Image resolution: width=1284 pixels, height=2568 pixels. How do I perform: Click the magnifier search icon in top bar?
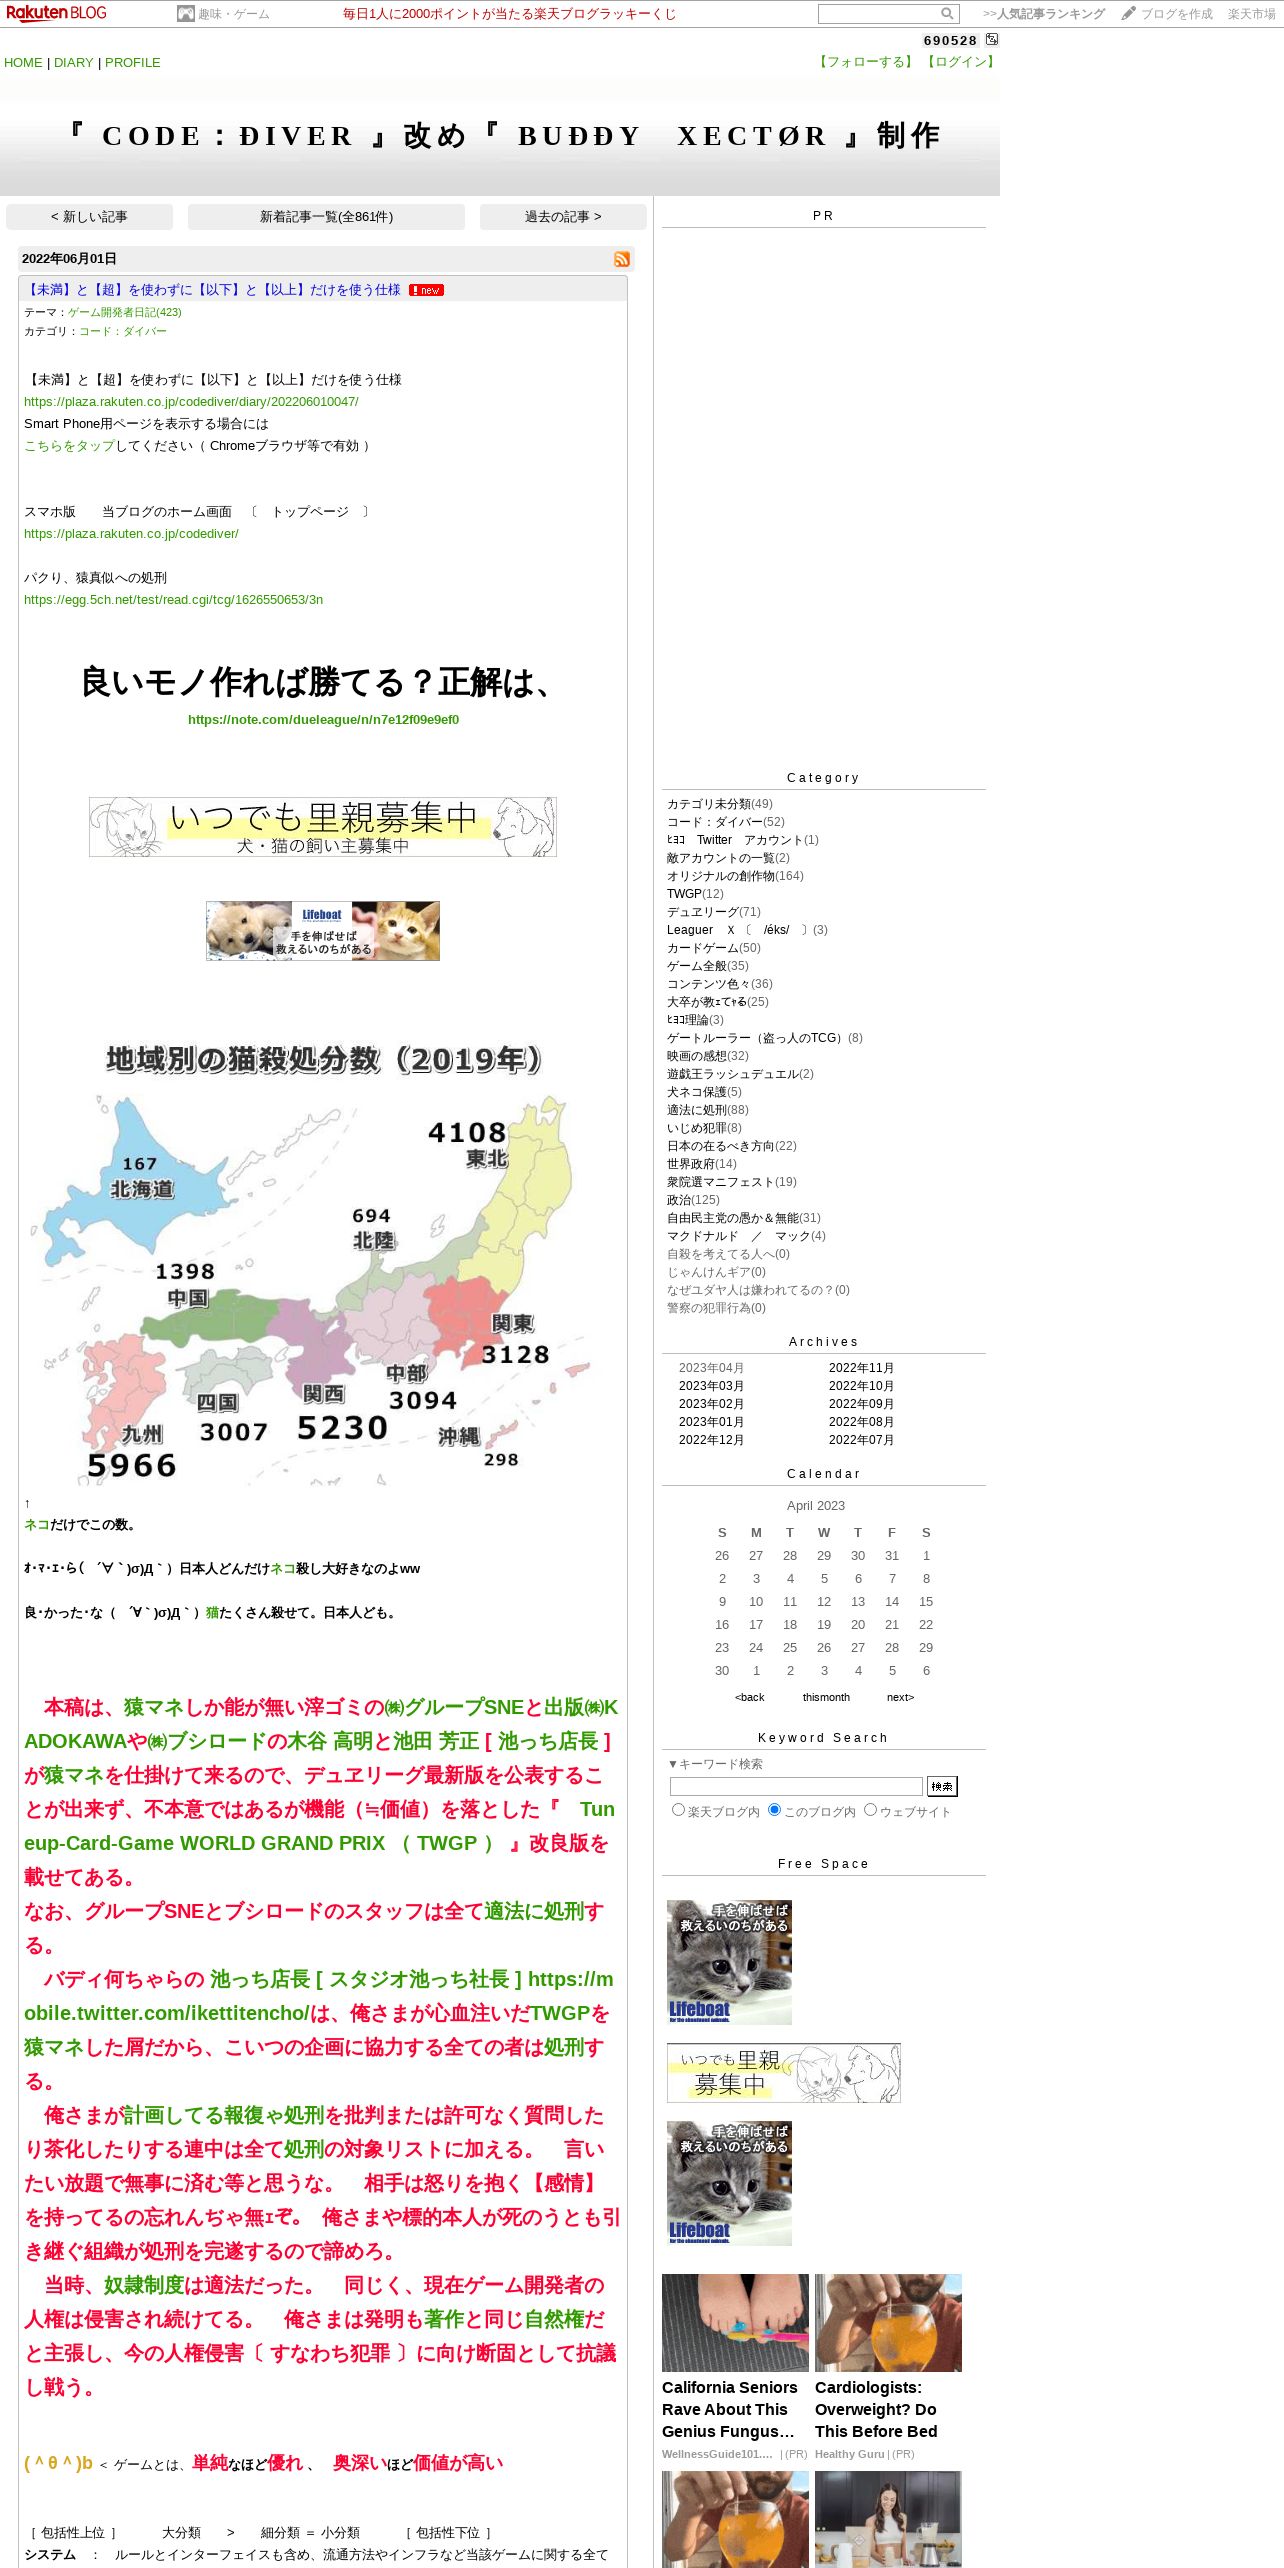tap(946, 14)
